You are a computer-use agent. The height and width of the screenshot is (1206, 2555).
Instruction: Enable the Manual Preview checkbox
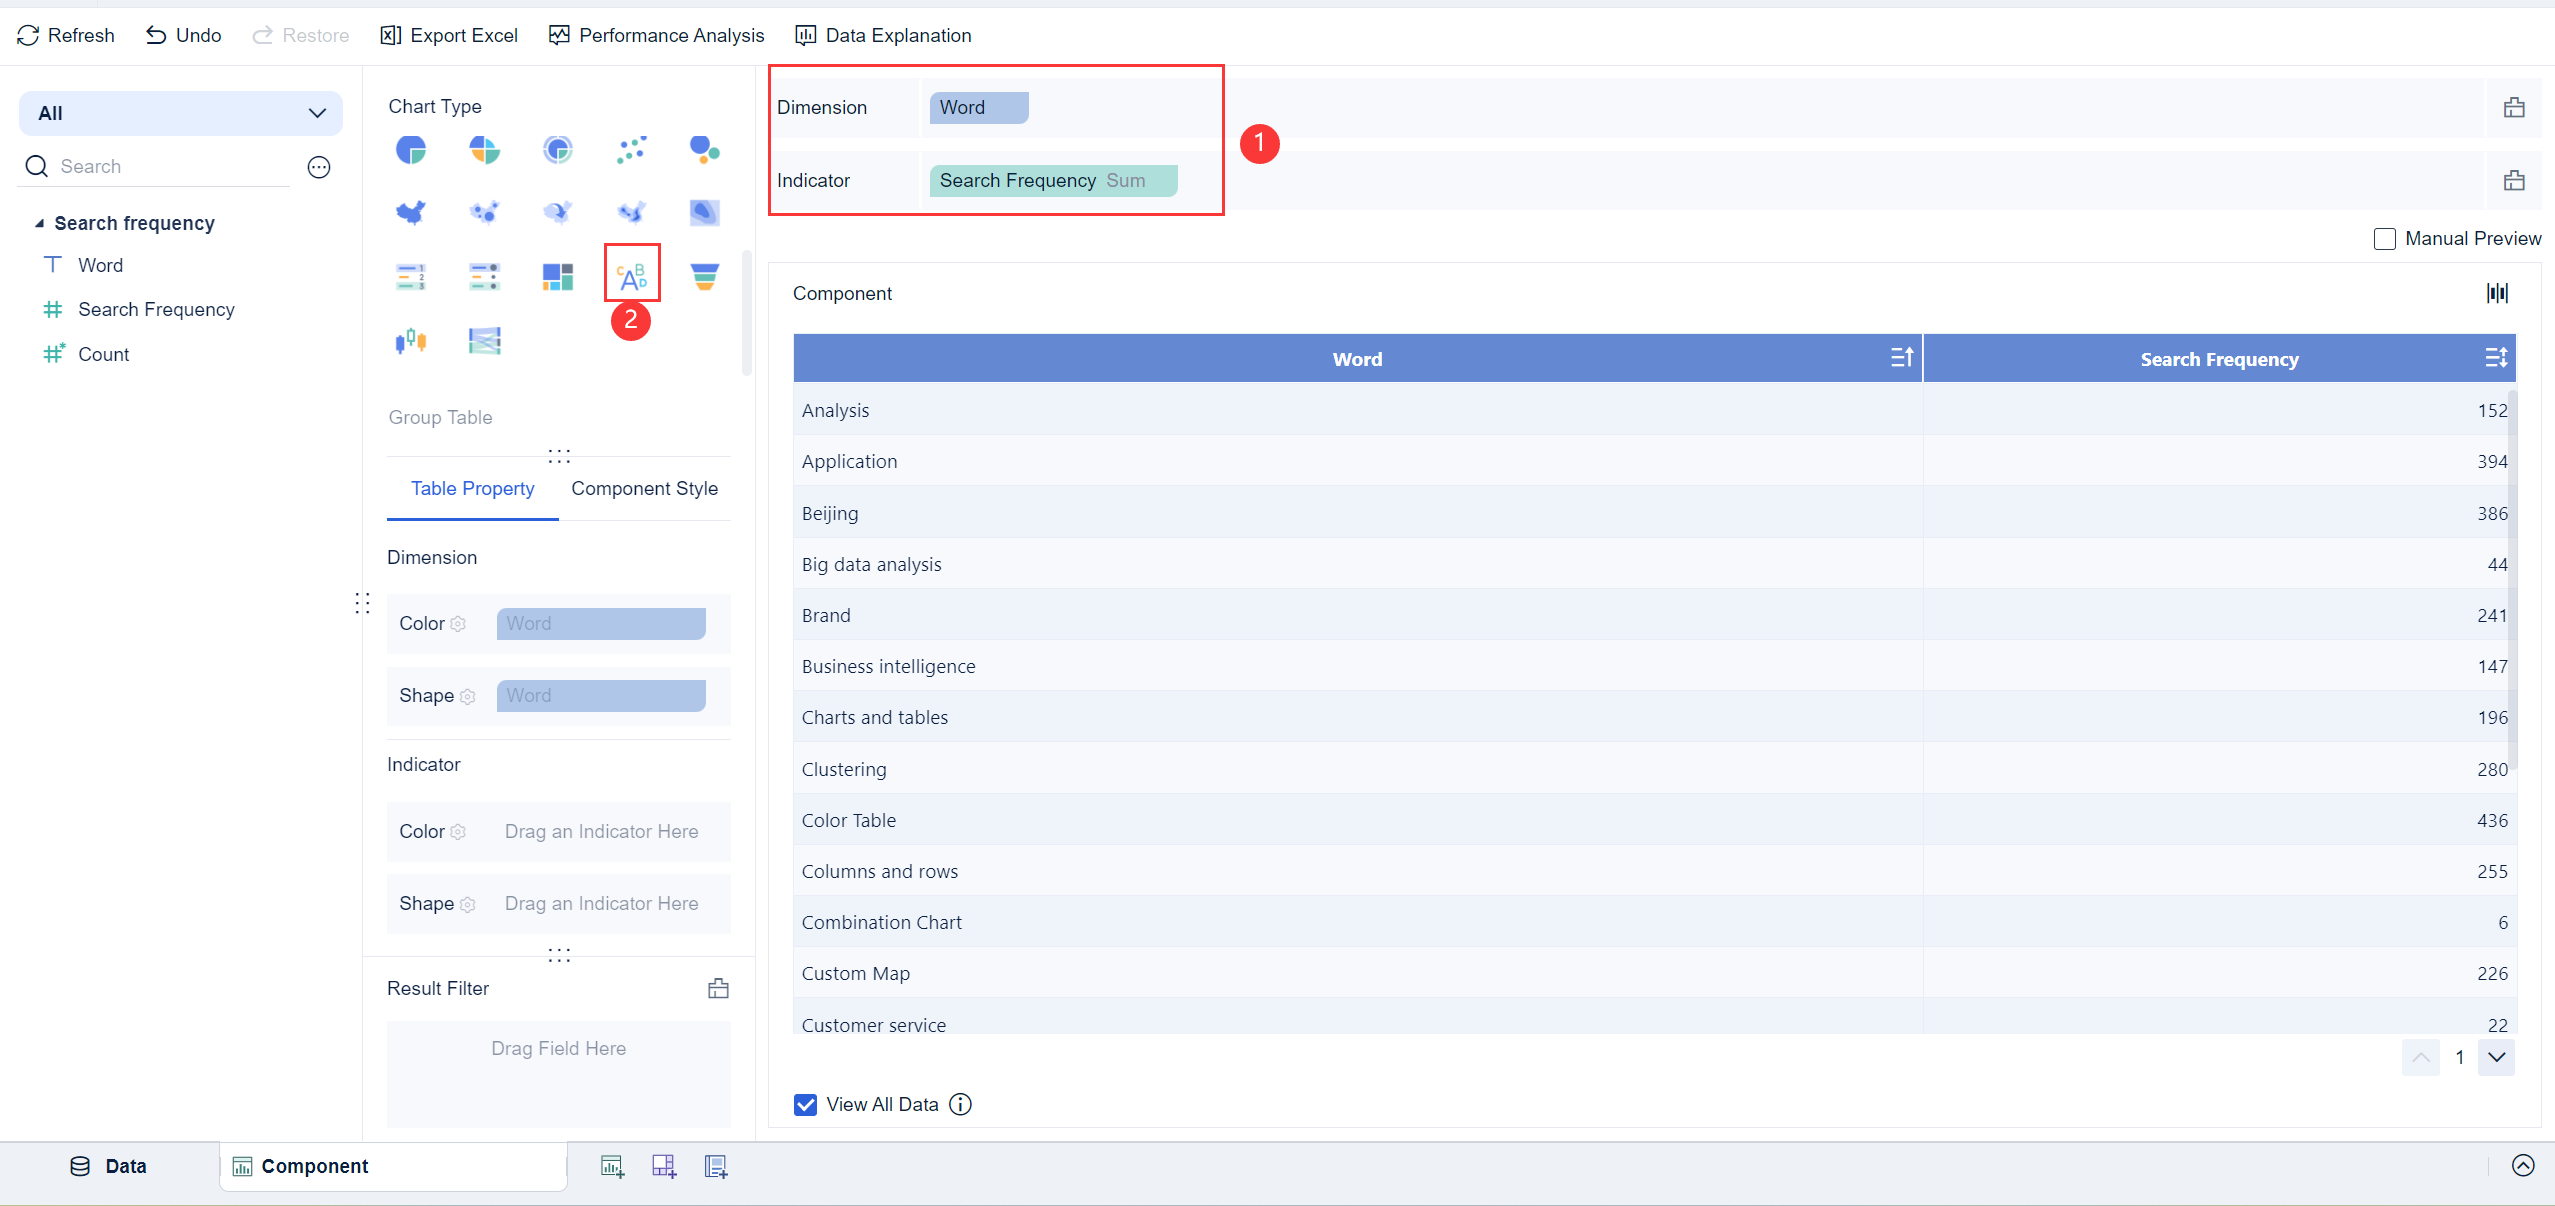point(2384,239)
